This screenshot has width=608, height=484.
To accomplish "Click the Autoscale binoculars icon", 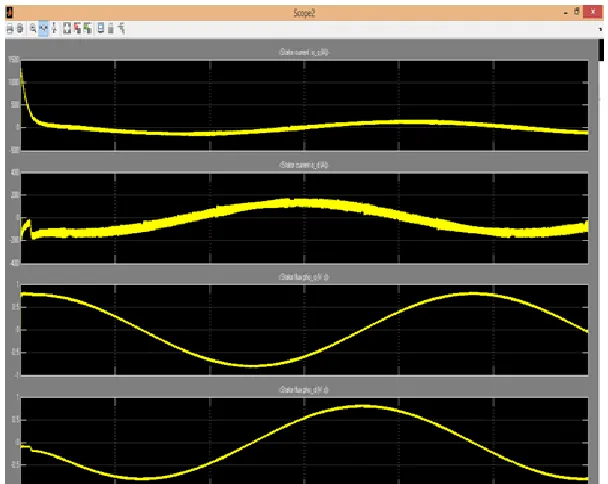I will click(x=67, y=28).
